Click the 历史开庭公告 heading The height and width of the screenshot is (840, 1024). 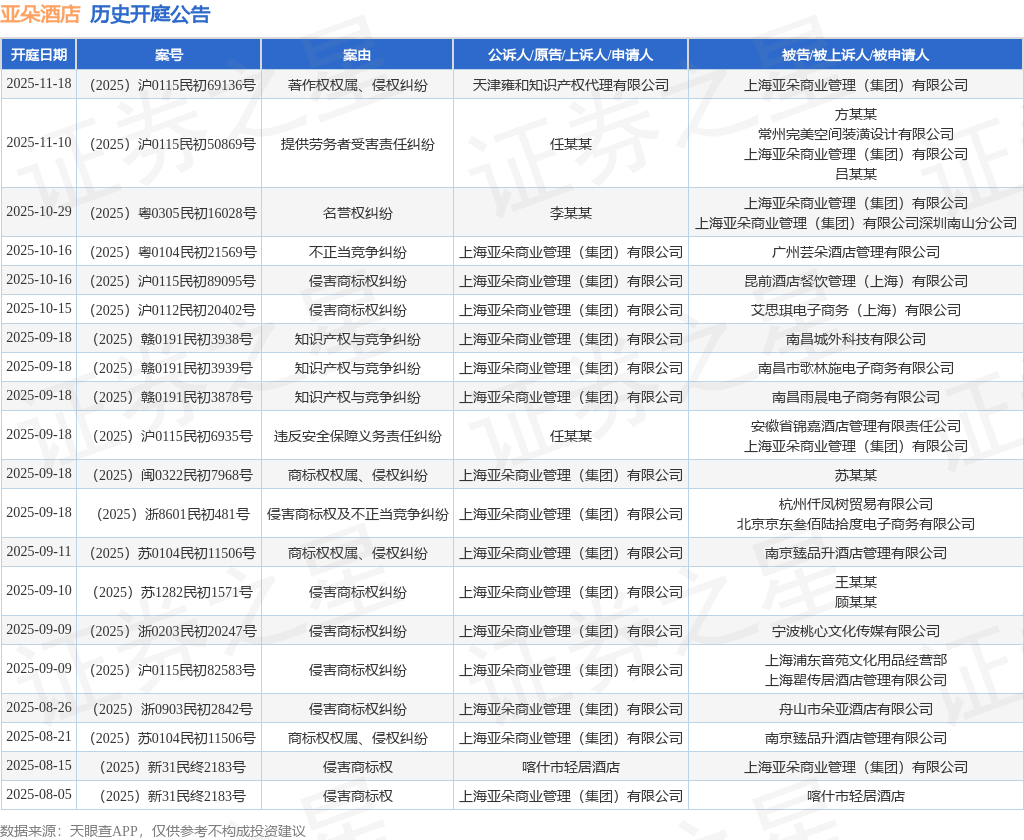coord(150,14)
